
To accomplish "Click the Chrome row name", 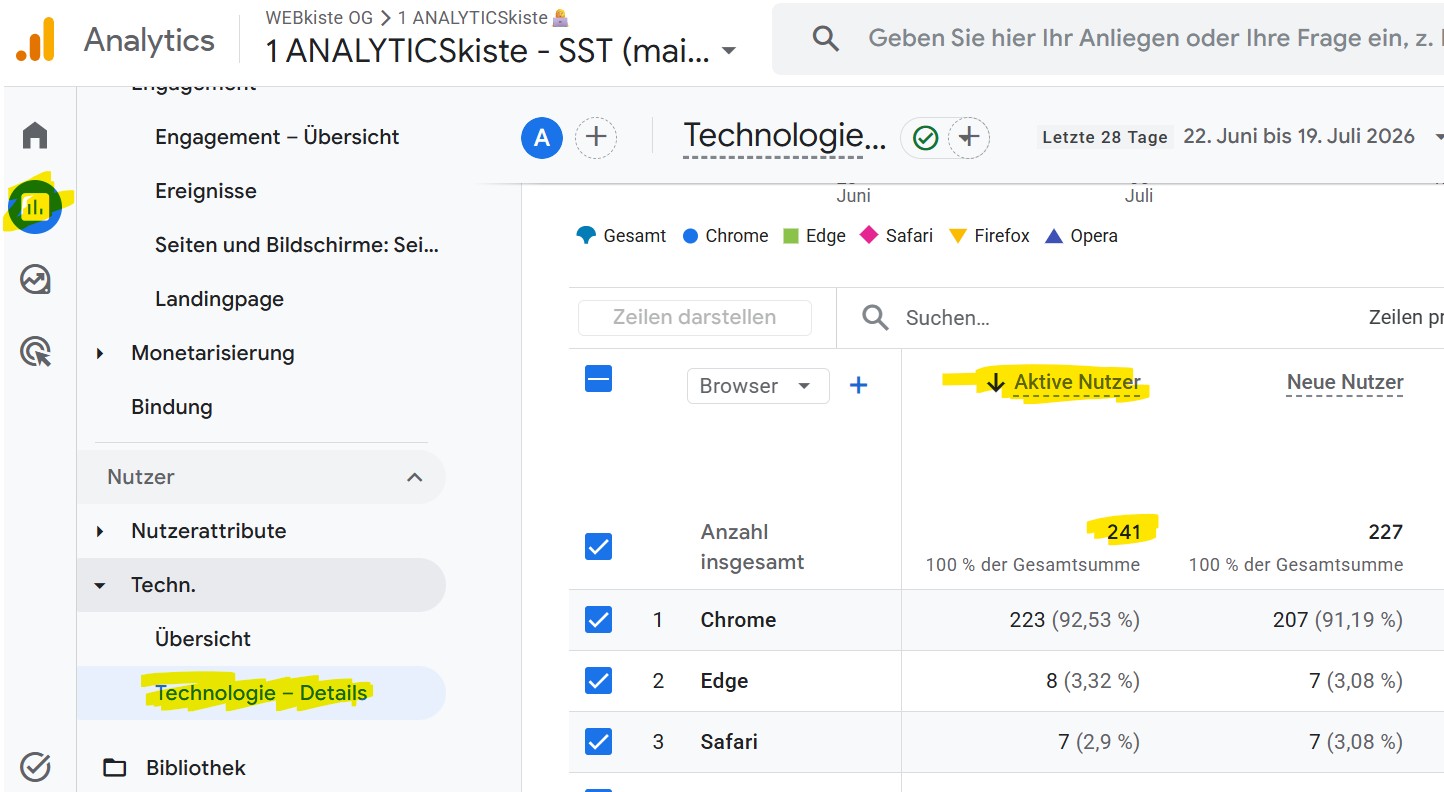I will pyautogui.click(x=738, y=620).
